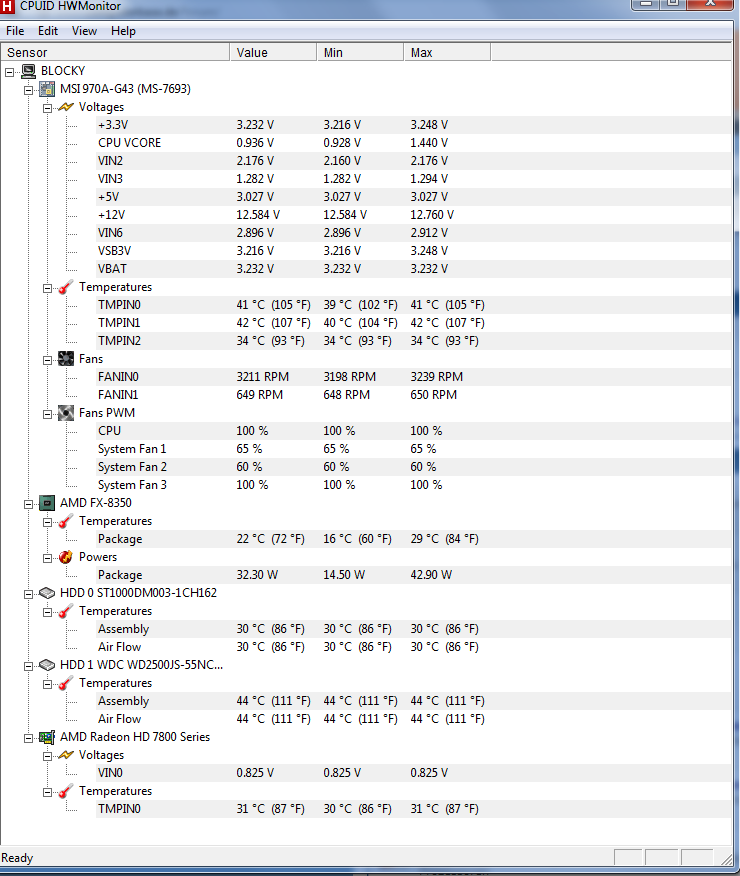Collapse the HDD 1 WDC node
740x876 pixels.
tap(28, 666)
